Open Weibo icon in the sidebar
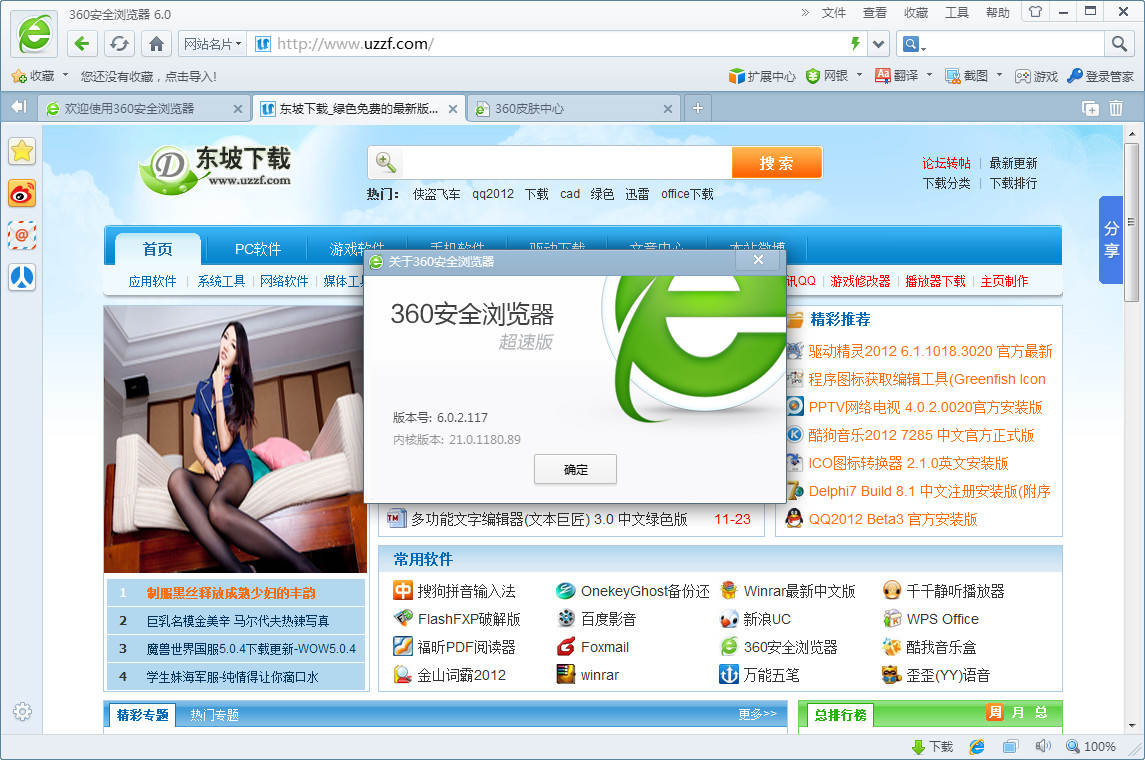The height and width of the screenshot is (760, 1145). click(x=22, y=193)
